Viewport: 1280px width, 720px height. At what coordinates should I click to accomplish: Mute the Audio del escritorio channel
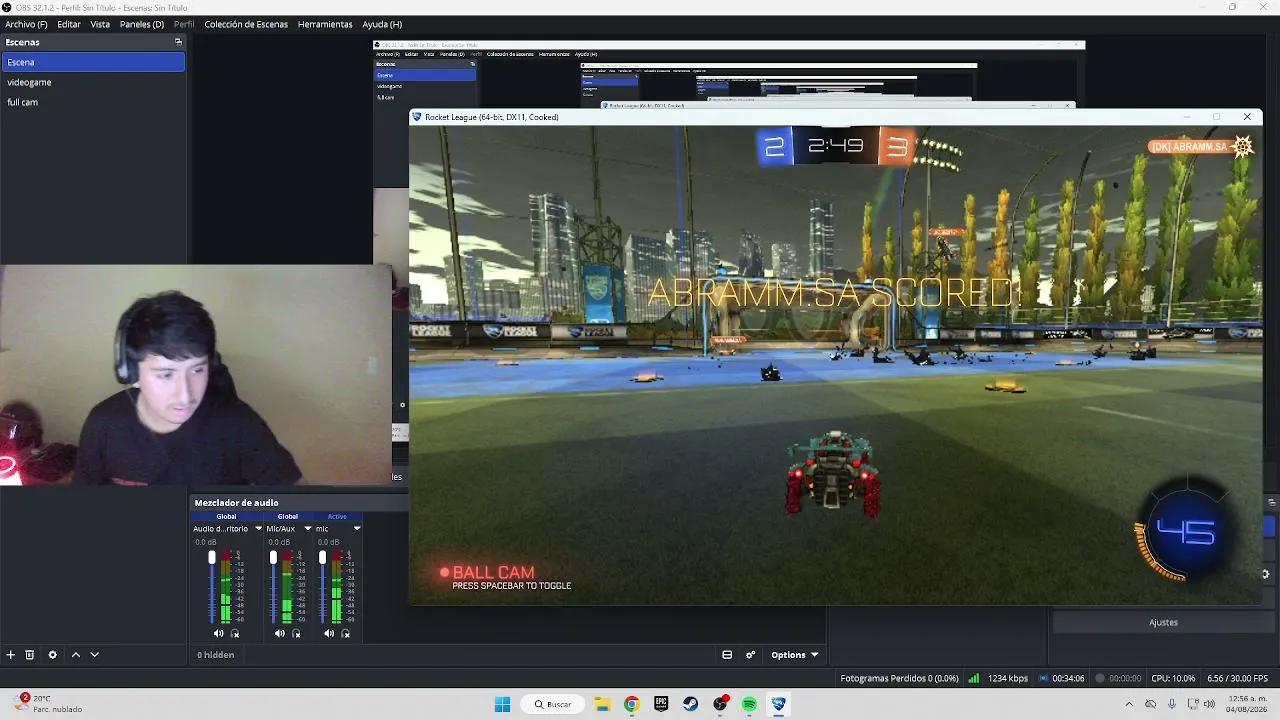coord(218,634)
